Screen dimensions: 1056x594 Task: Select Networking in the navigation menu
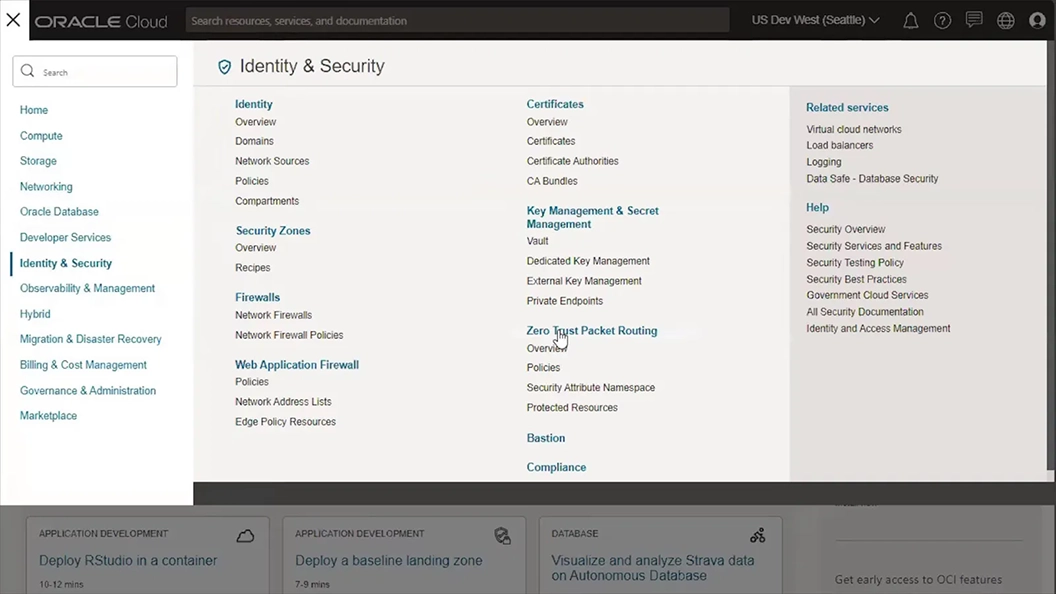pyautogui.click(x=46, y=187)
